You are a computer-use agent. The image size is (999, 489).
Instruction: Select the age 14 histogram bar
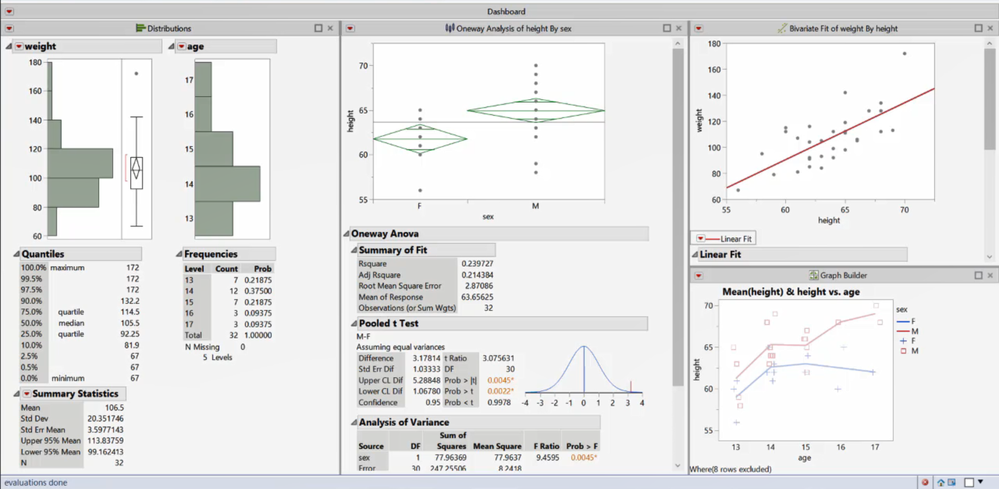pos(227,183)
